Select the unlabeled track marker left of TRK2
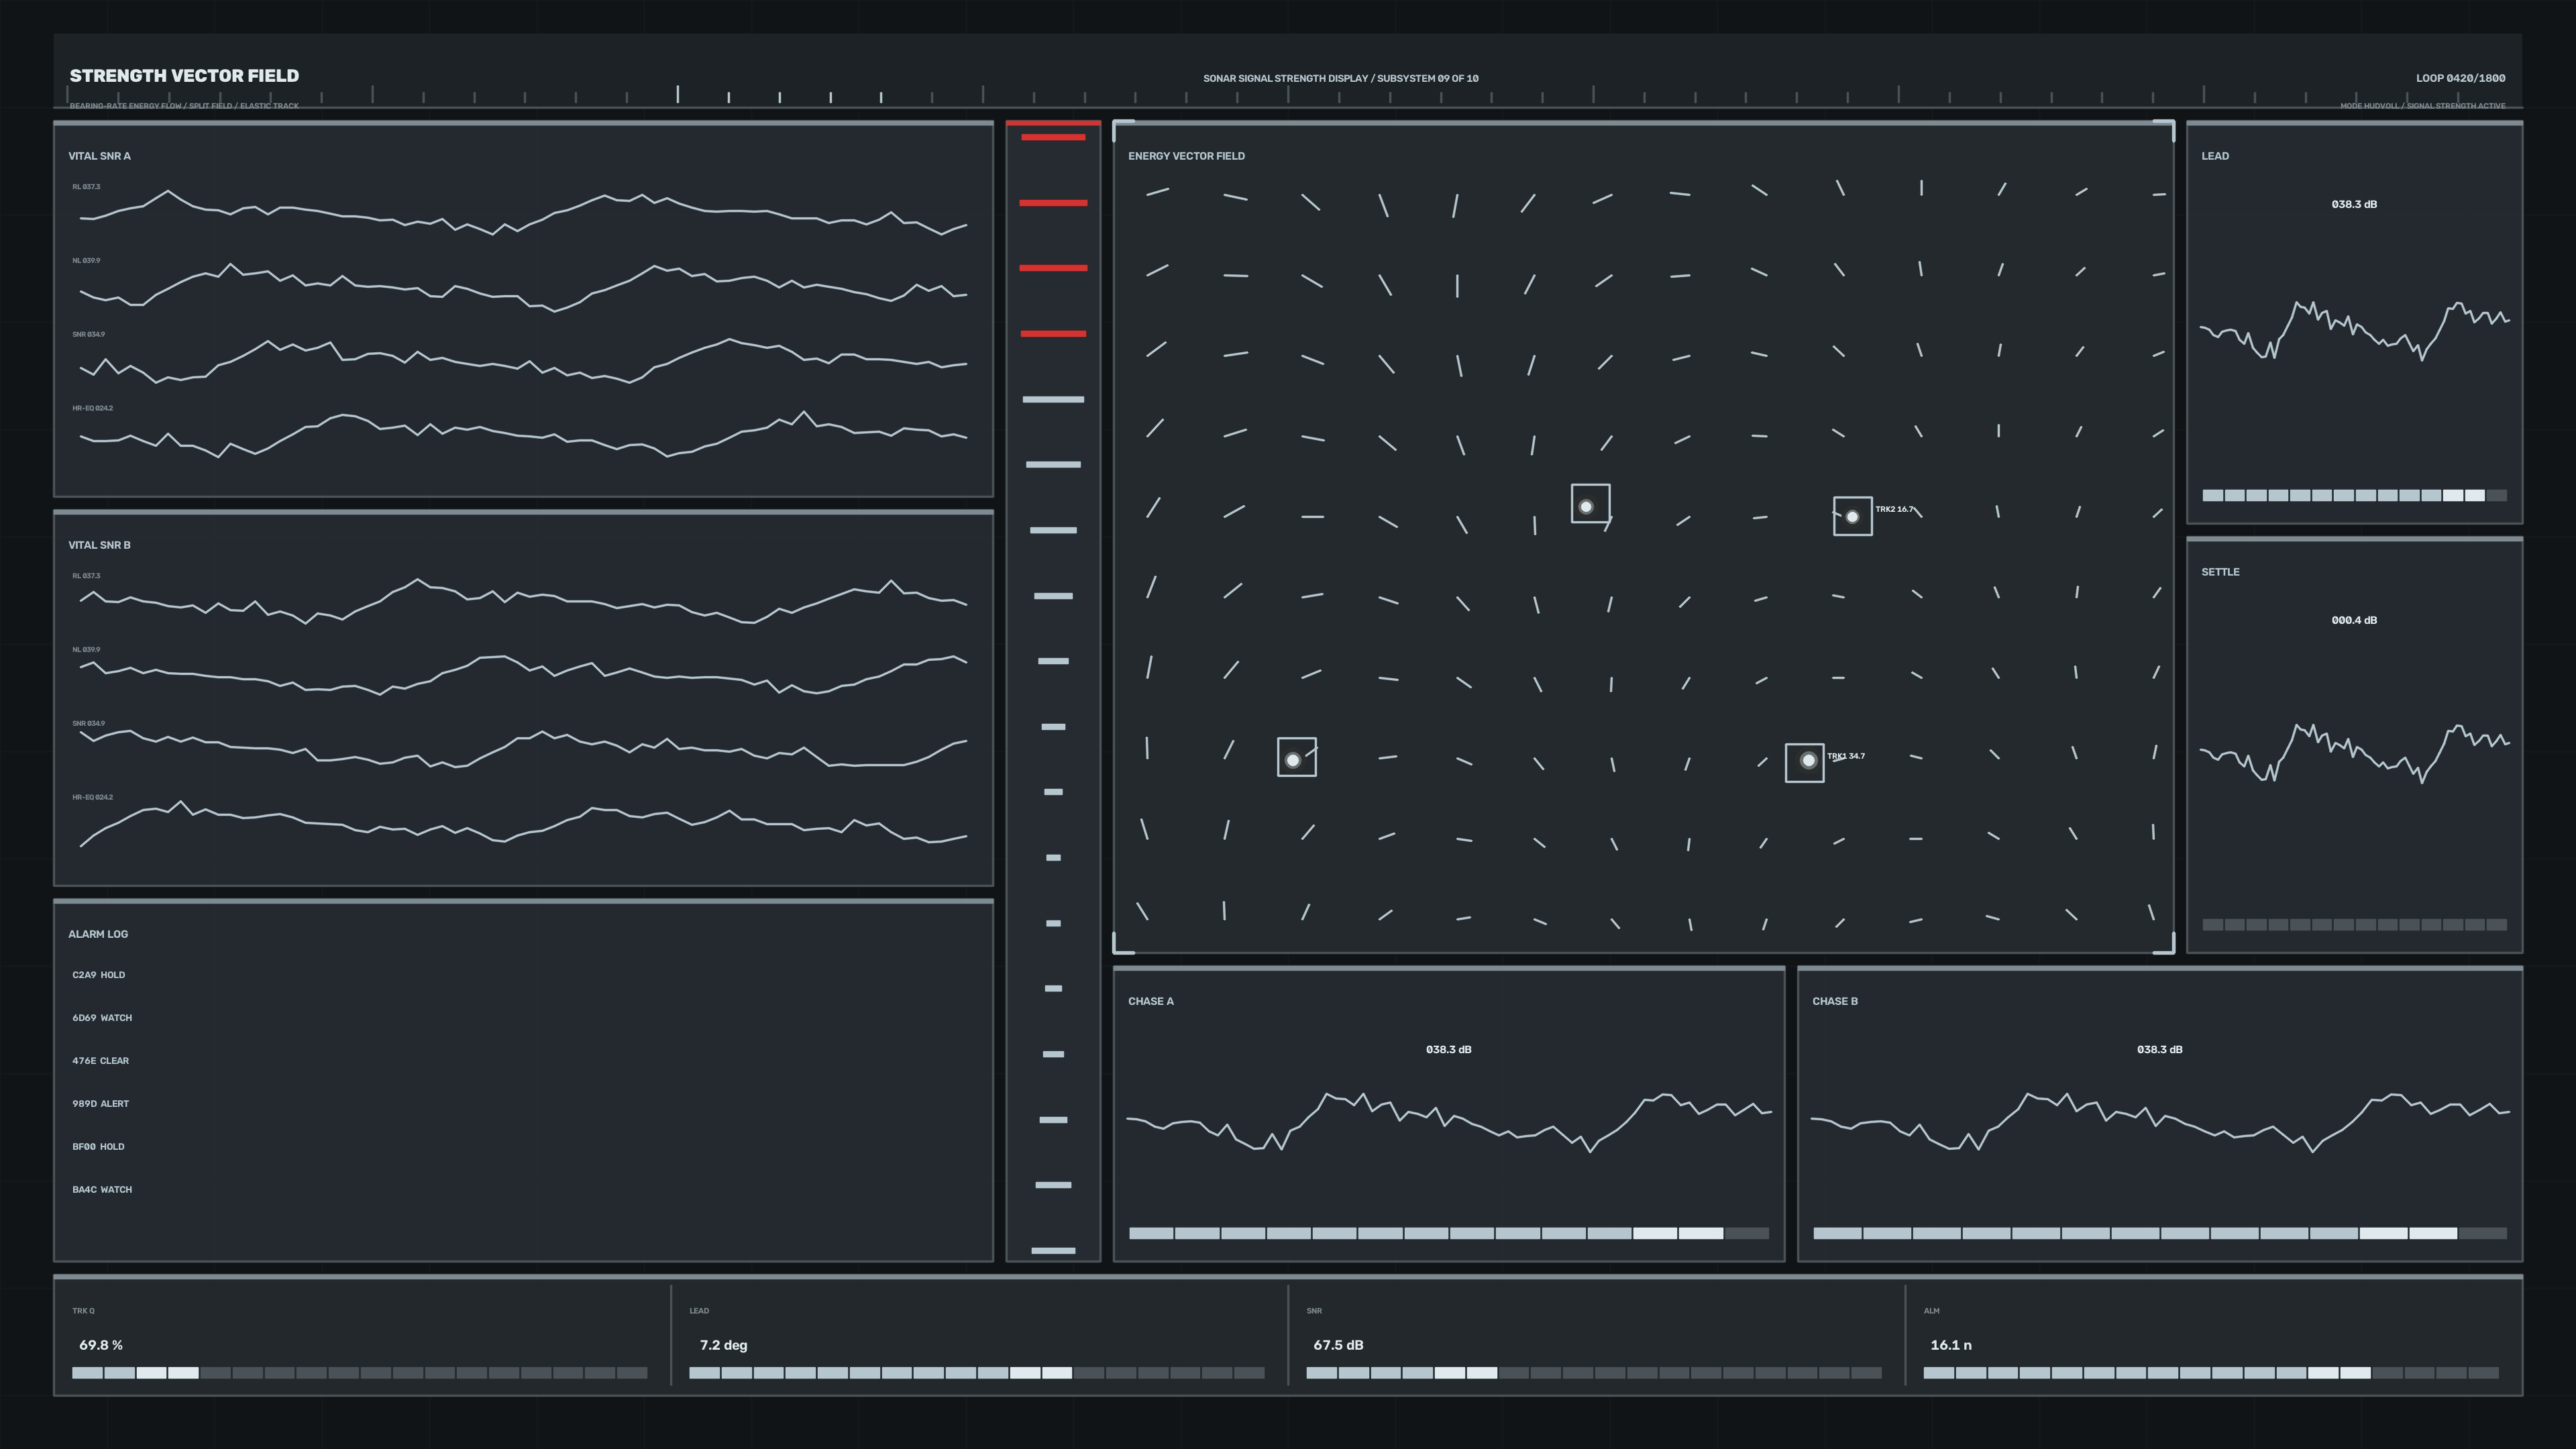2576x1449 pixels. click(1590, 504)
